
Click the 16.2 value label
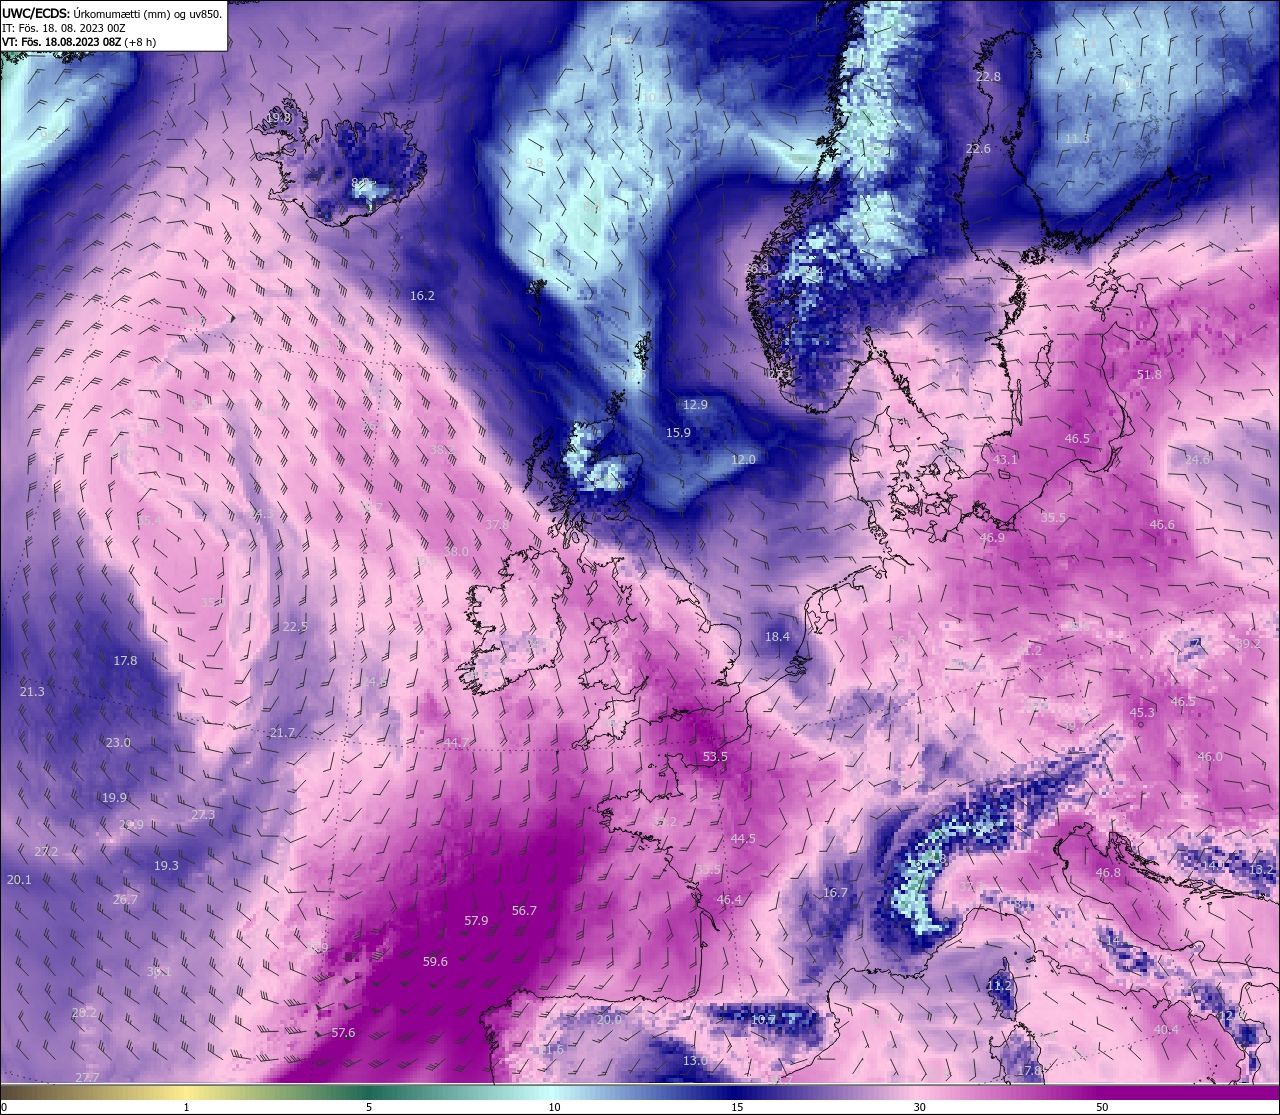pyautogui.click(x=422, y=295)
